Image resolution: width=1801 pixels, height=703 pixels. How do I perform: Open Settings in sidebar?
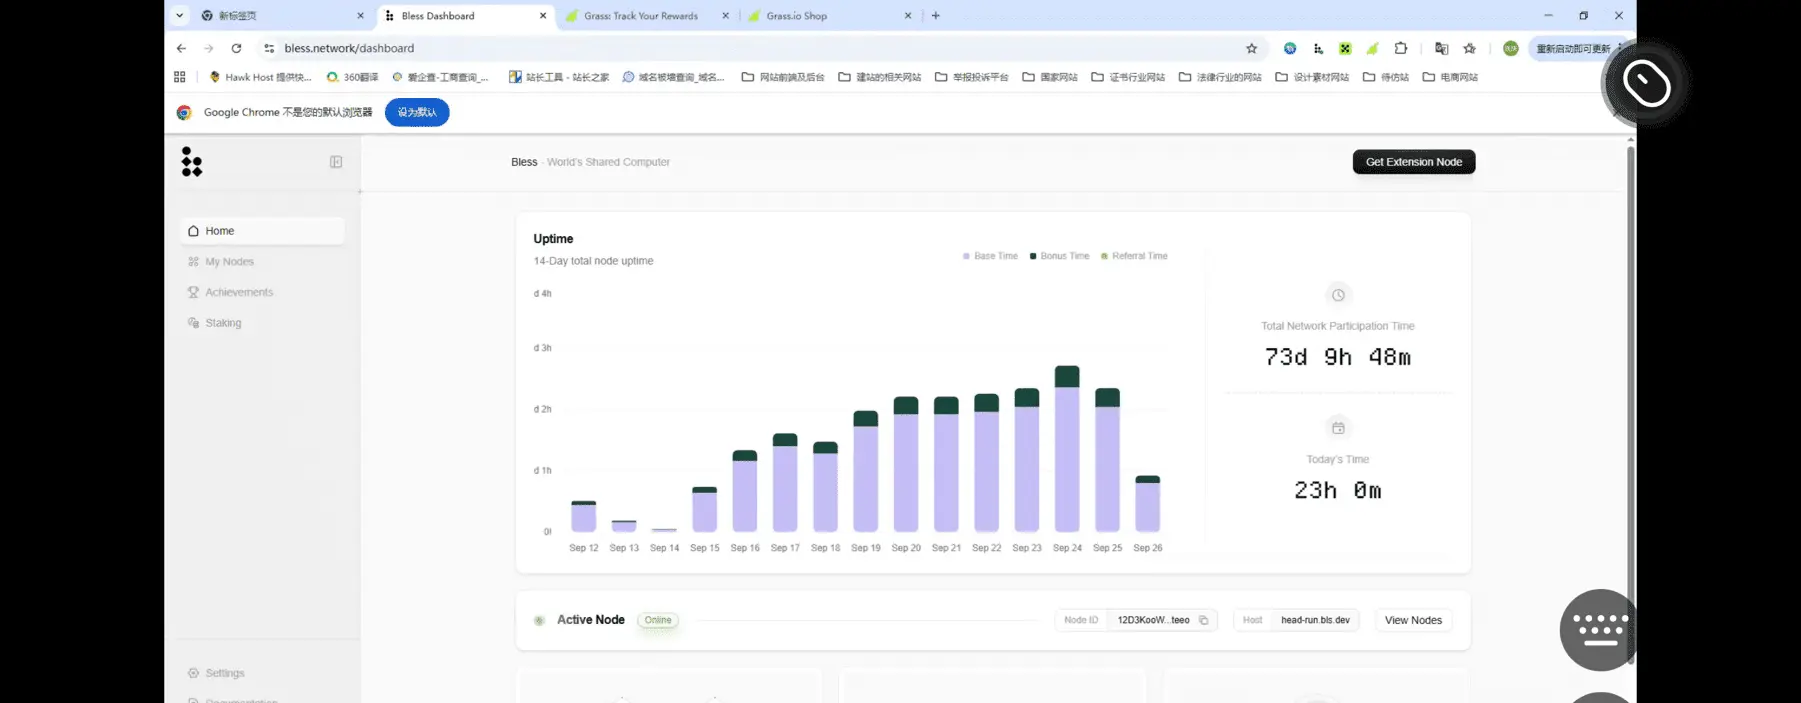pos(216,673)
